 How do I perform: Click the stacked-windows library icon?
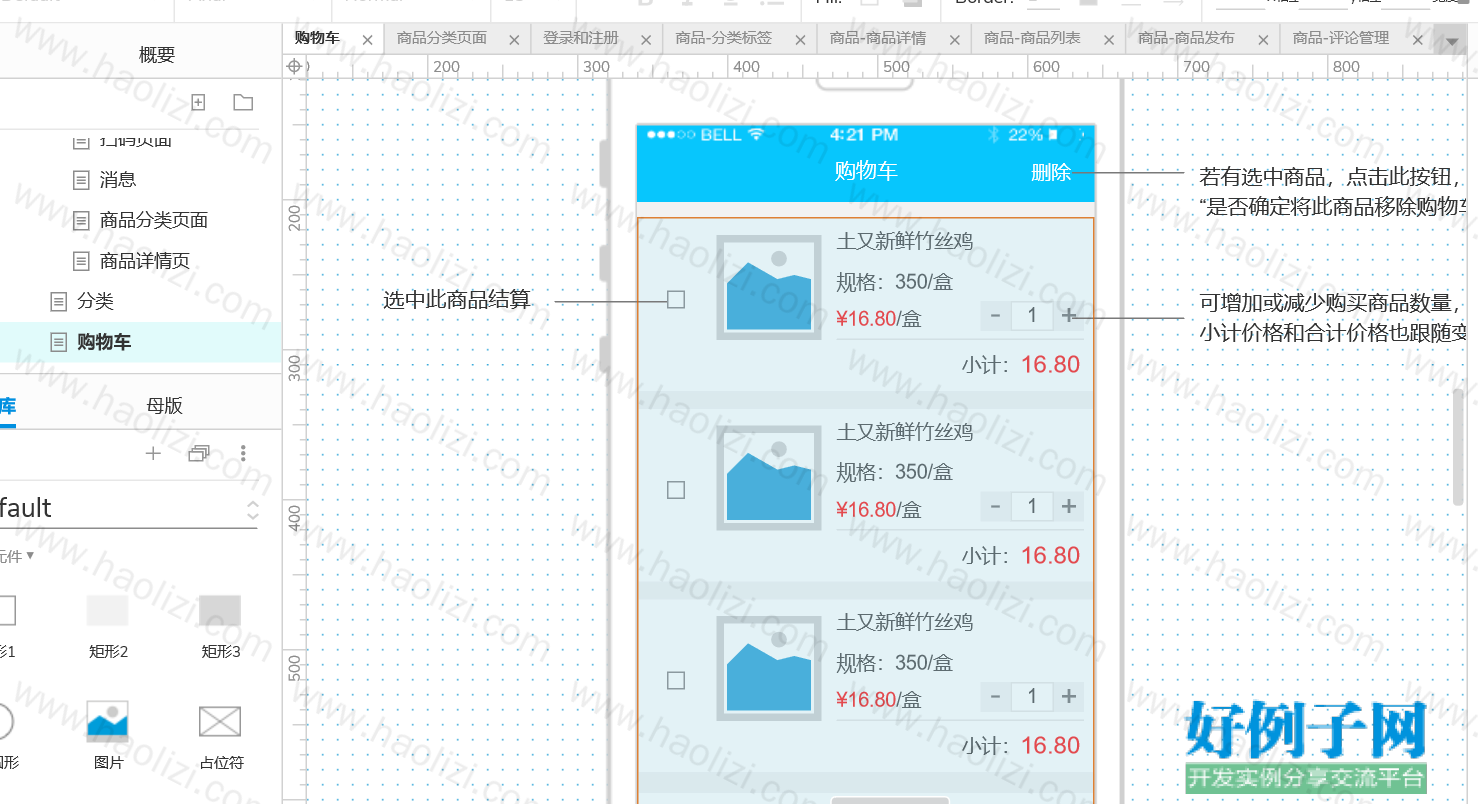click(199, 454)
